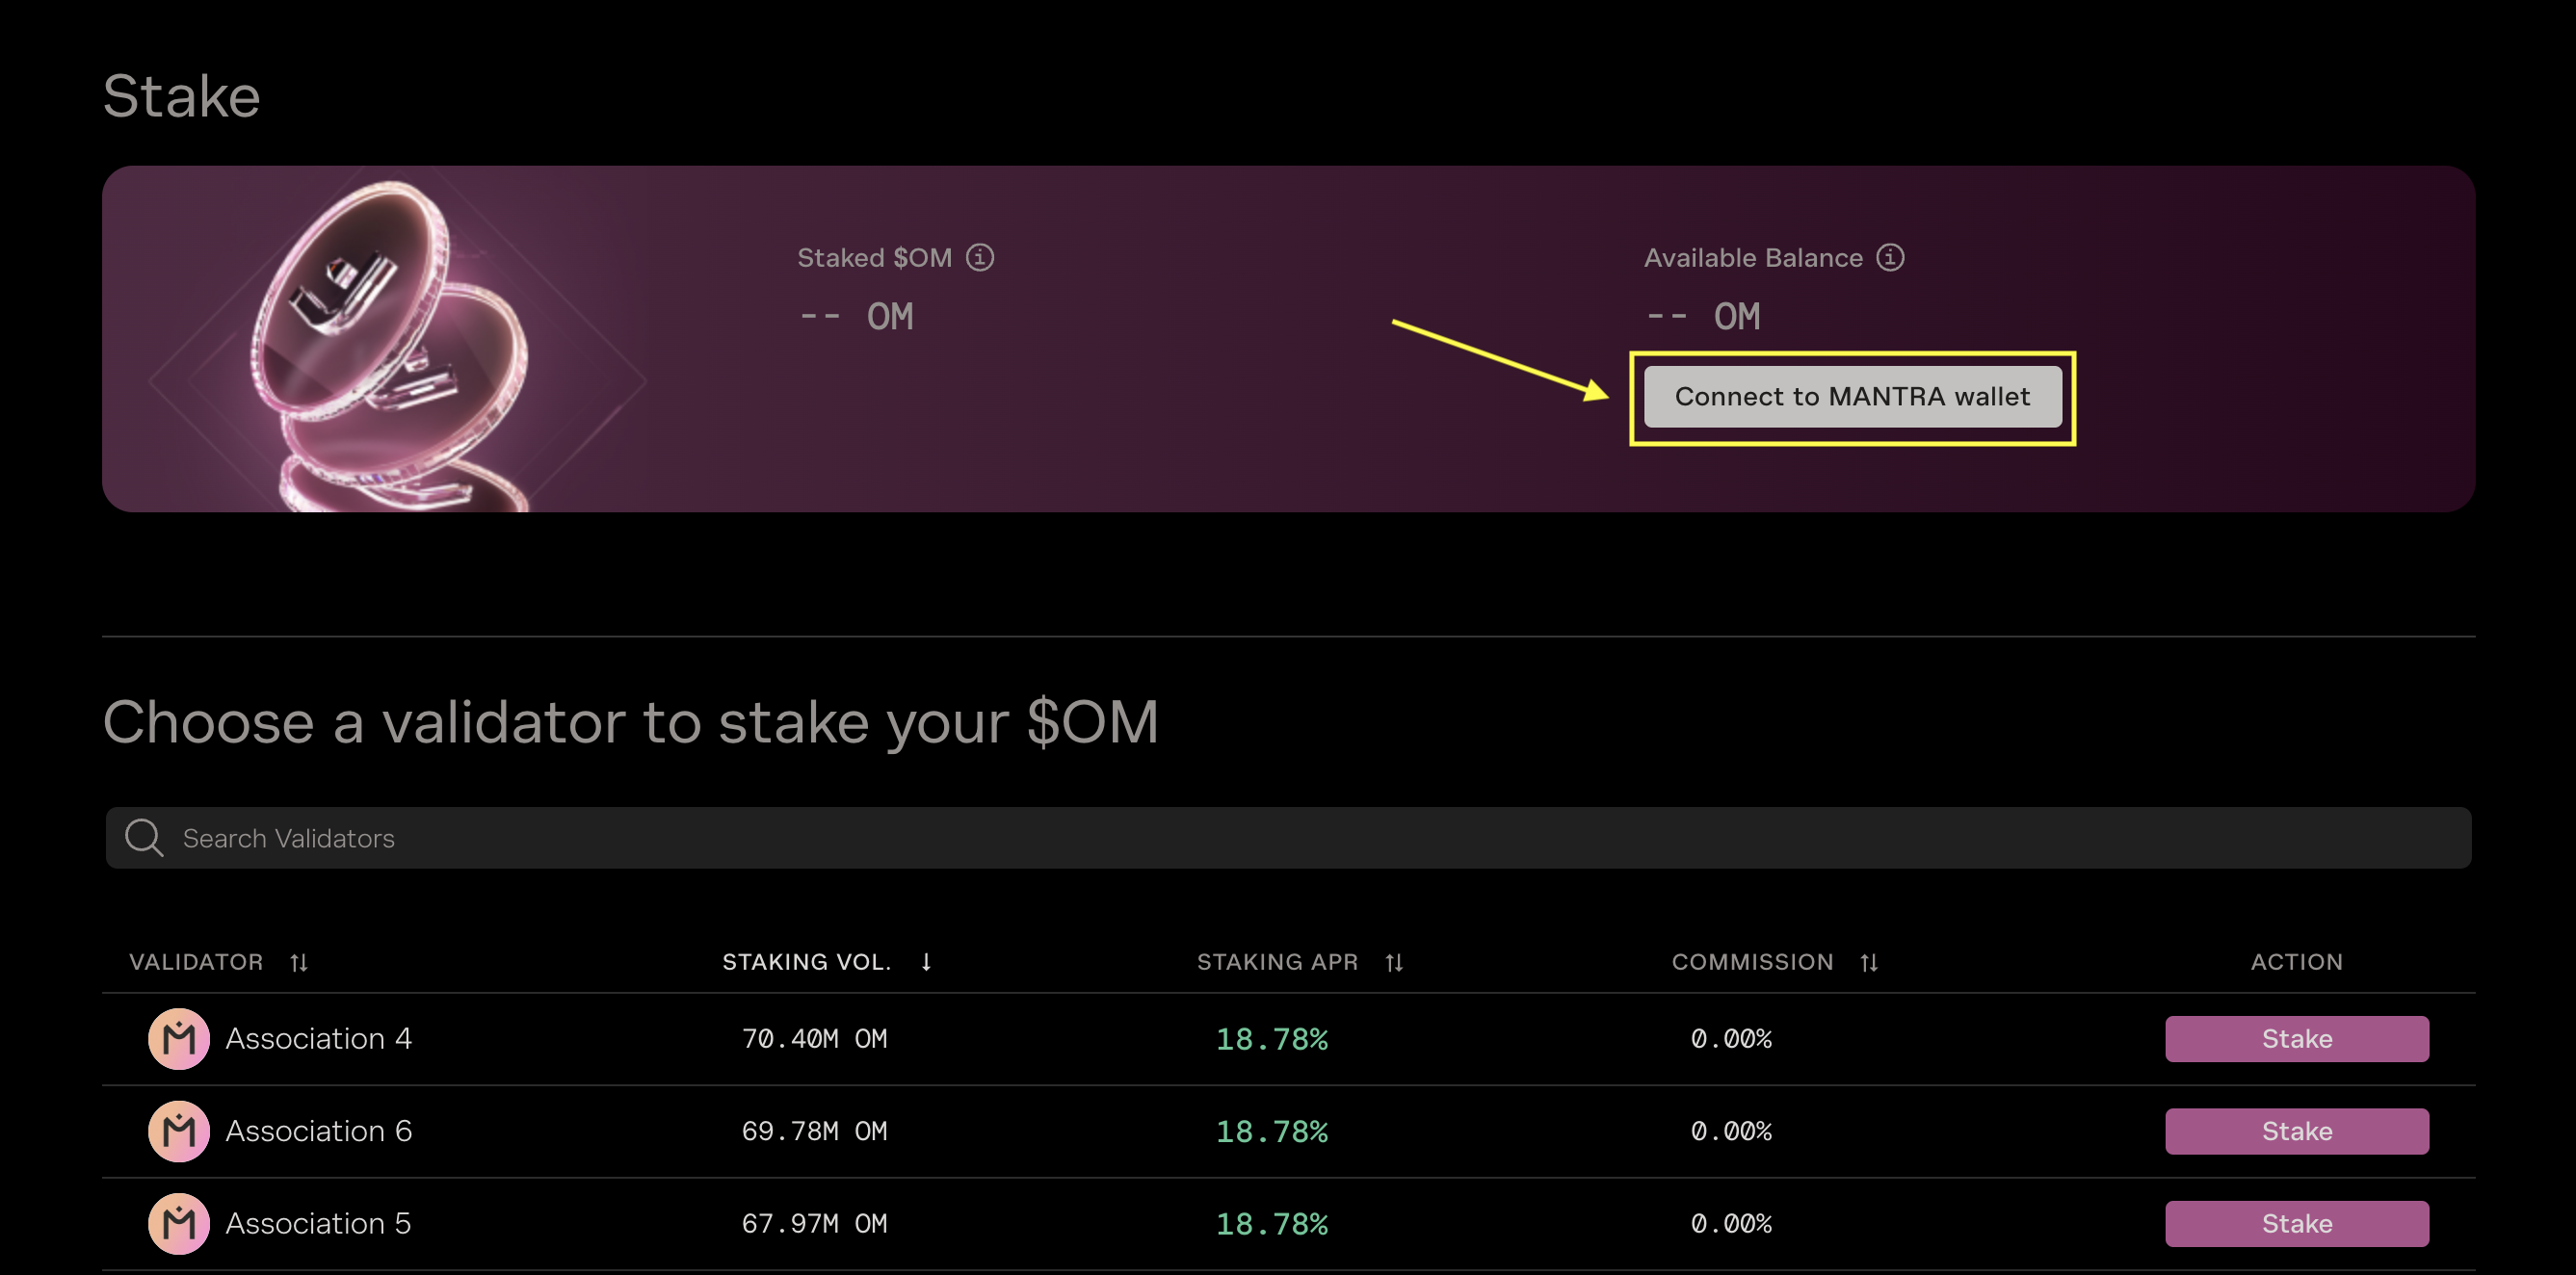This screenshot has width=2576, height=1275.
Task: Click the Staked $OM info icon
Action: (x=979, y=257)
